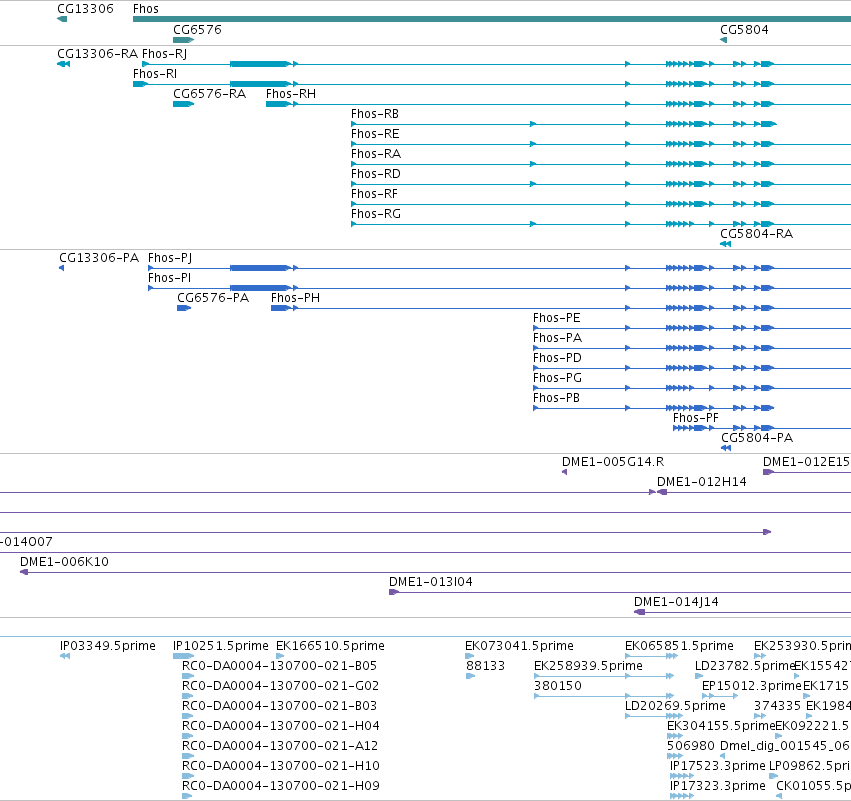Select the CG13306 gene label
The width and height of the screenshot is (851, 801).
[85, 9]
